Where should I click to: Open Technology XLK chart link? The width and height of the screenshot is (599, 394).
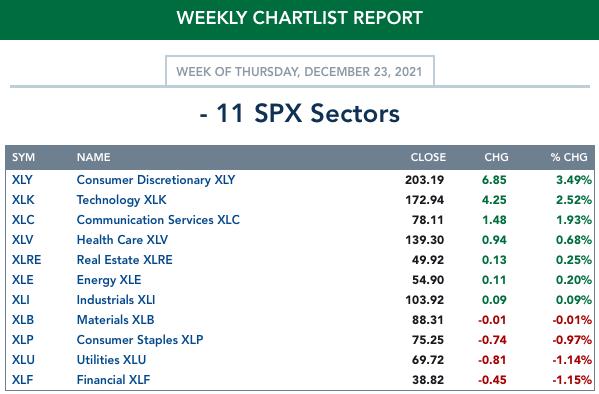121,199
